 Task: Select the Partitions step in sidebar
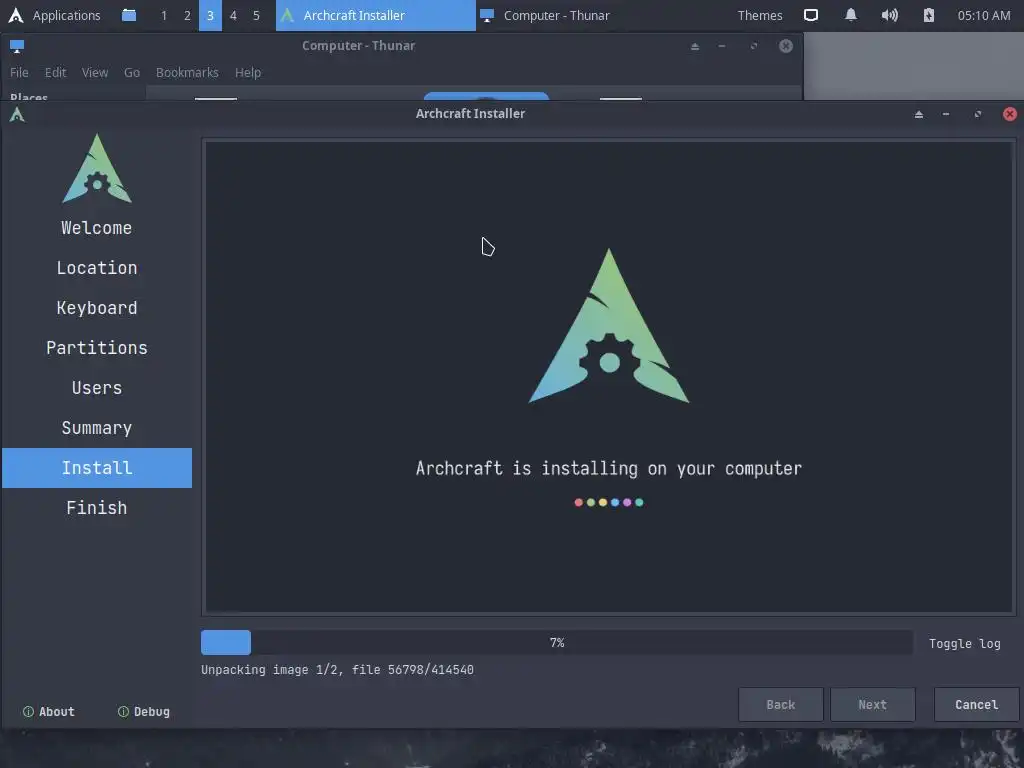click(x=97, y=348)
